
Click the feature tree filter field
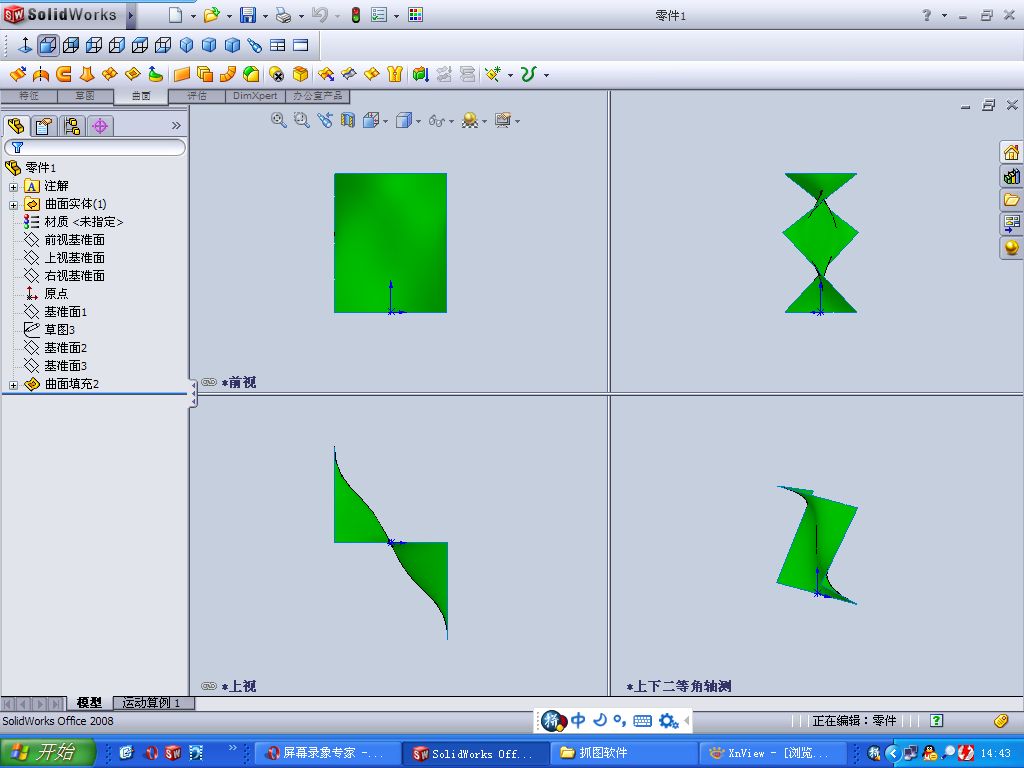95,147
